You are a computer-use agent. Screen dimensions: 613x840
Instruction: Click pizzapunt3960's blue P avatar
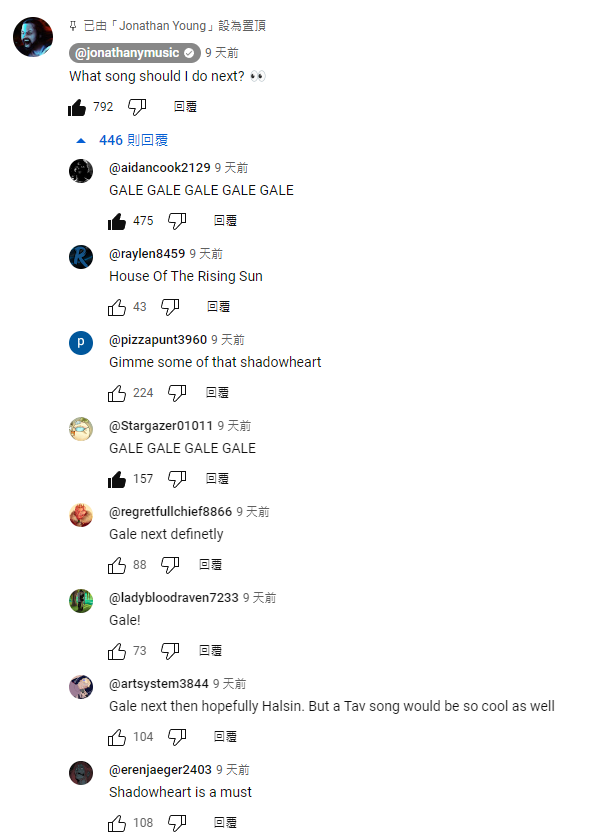click(x=81, y=342)
